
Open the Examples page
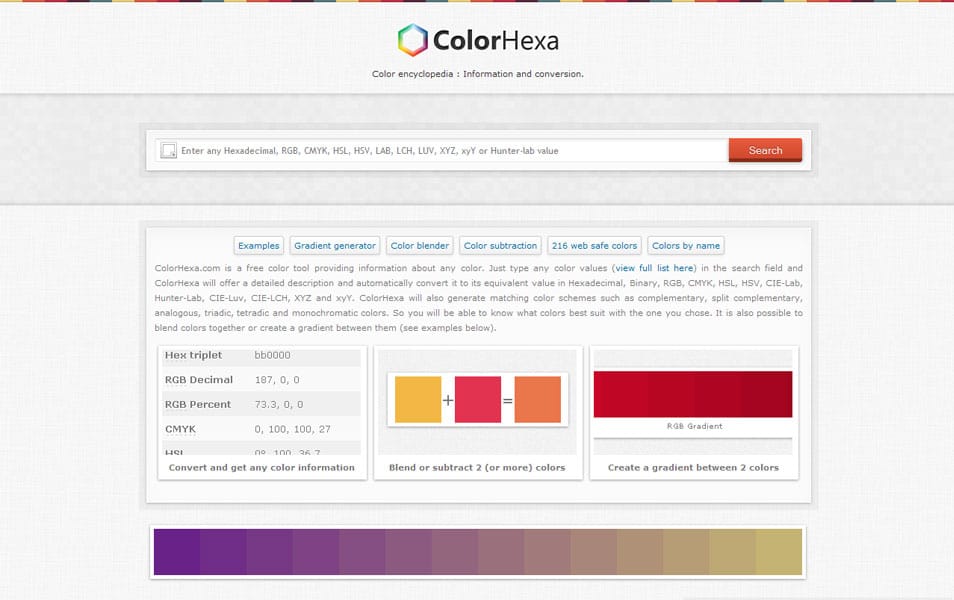(258, 245)
